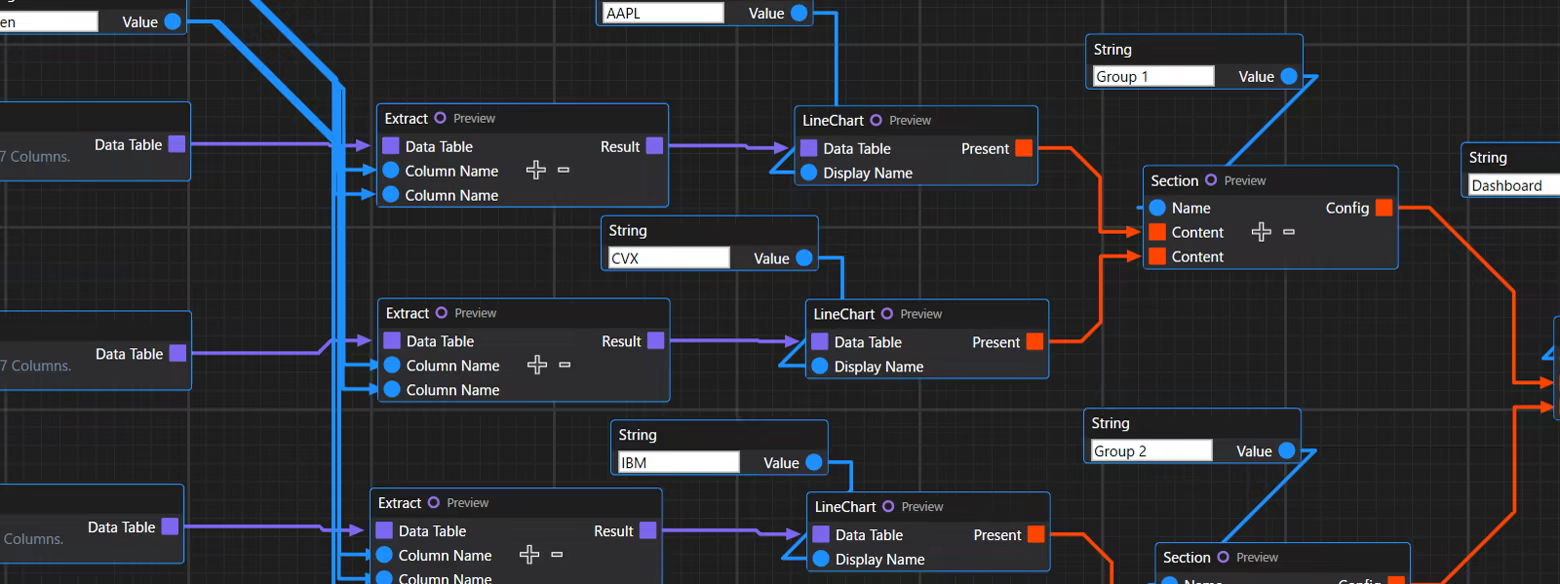
Task: Click the Config output port of the Group 1 Section
Action: pos(1384,208)
